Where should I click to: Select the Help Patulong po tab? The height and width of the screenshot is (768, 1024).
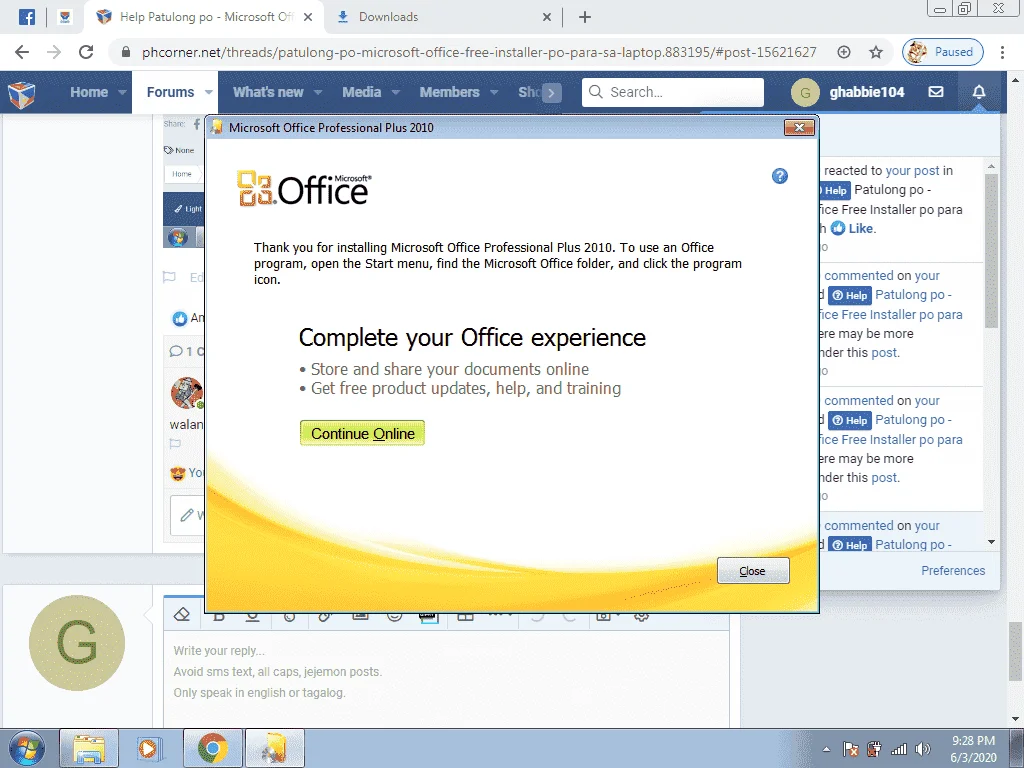tap(202, 17)
